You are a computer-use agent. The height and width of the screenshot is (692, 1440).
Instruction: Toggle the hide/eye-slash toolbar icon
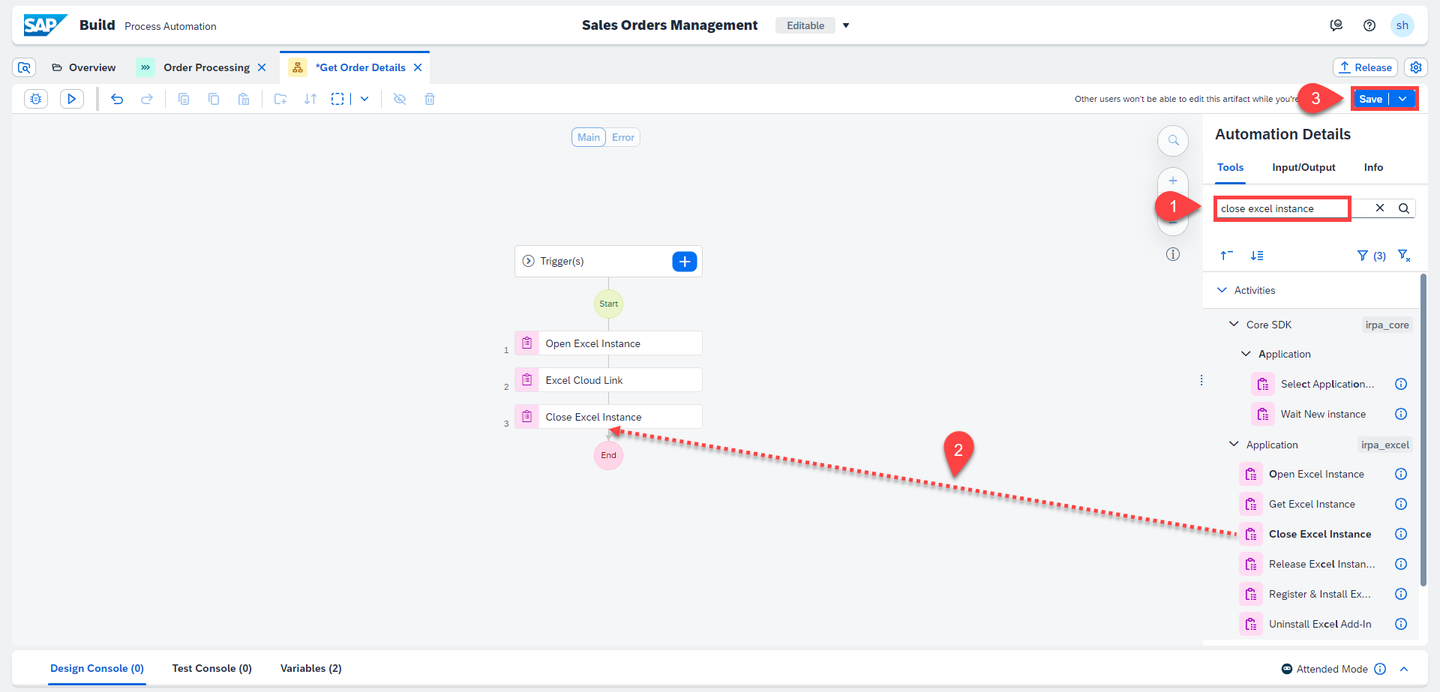click(x=399, y=99)
